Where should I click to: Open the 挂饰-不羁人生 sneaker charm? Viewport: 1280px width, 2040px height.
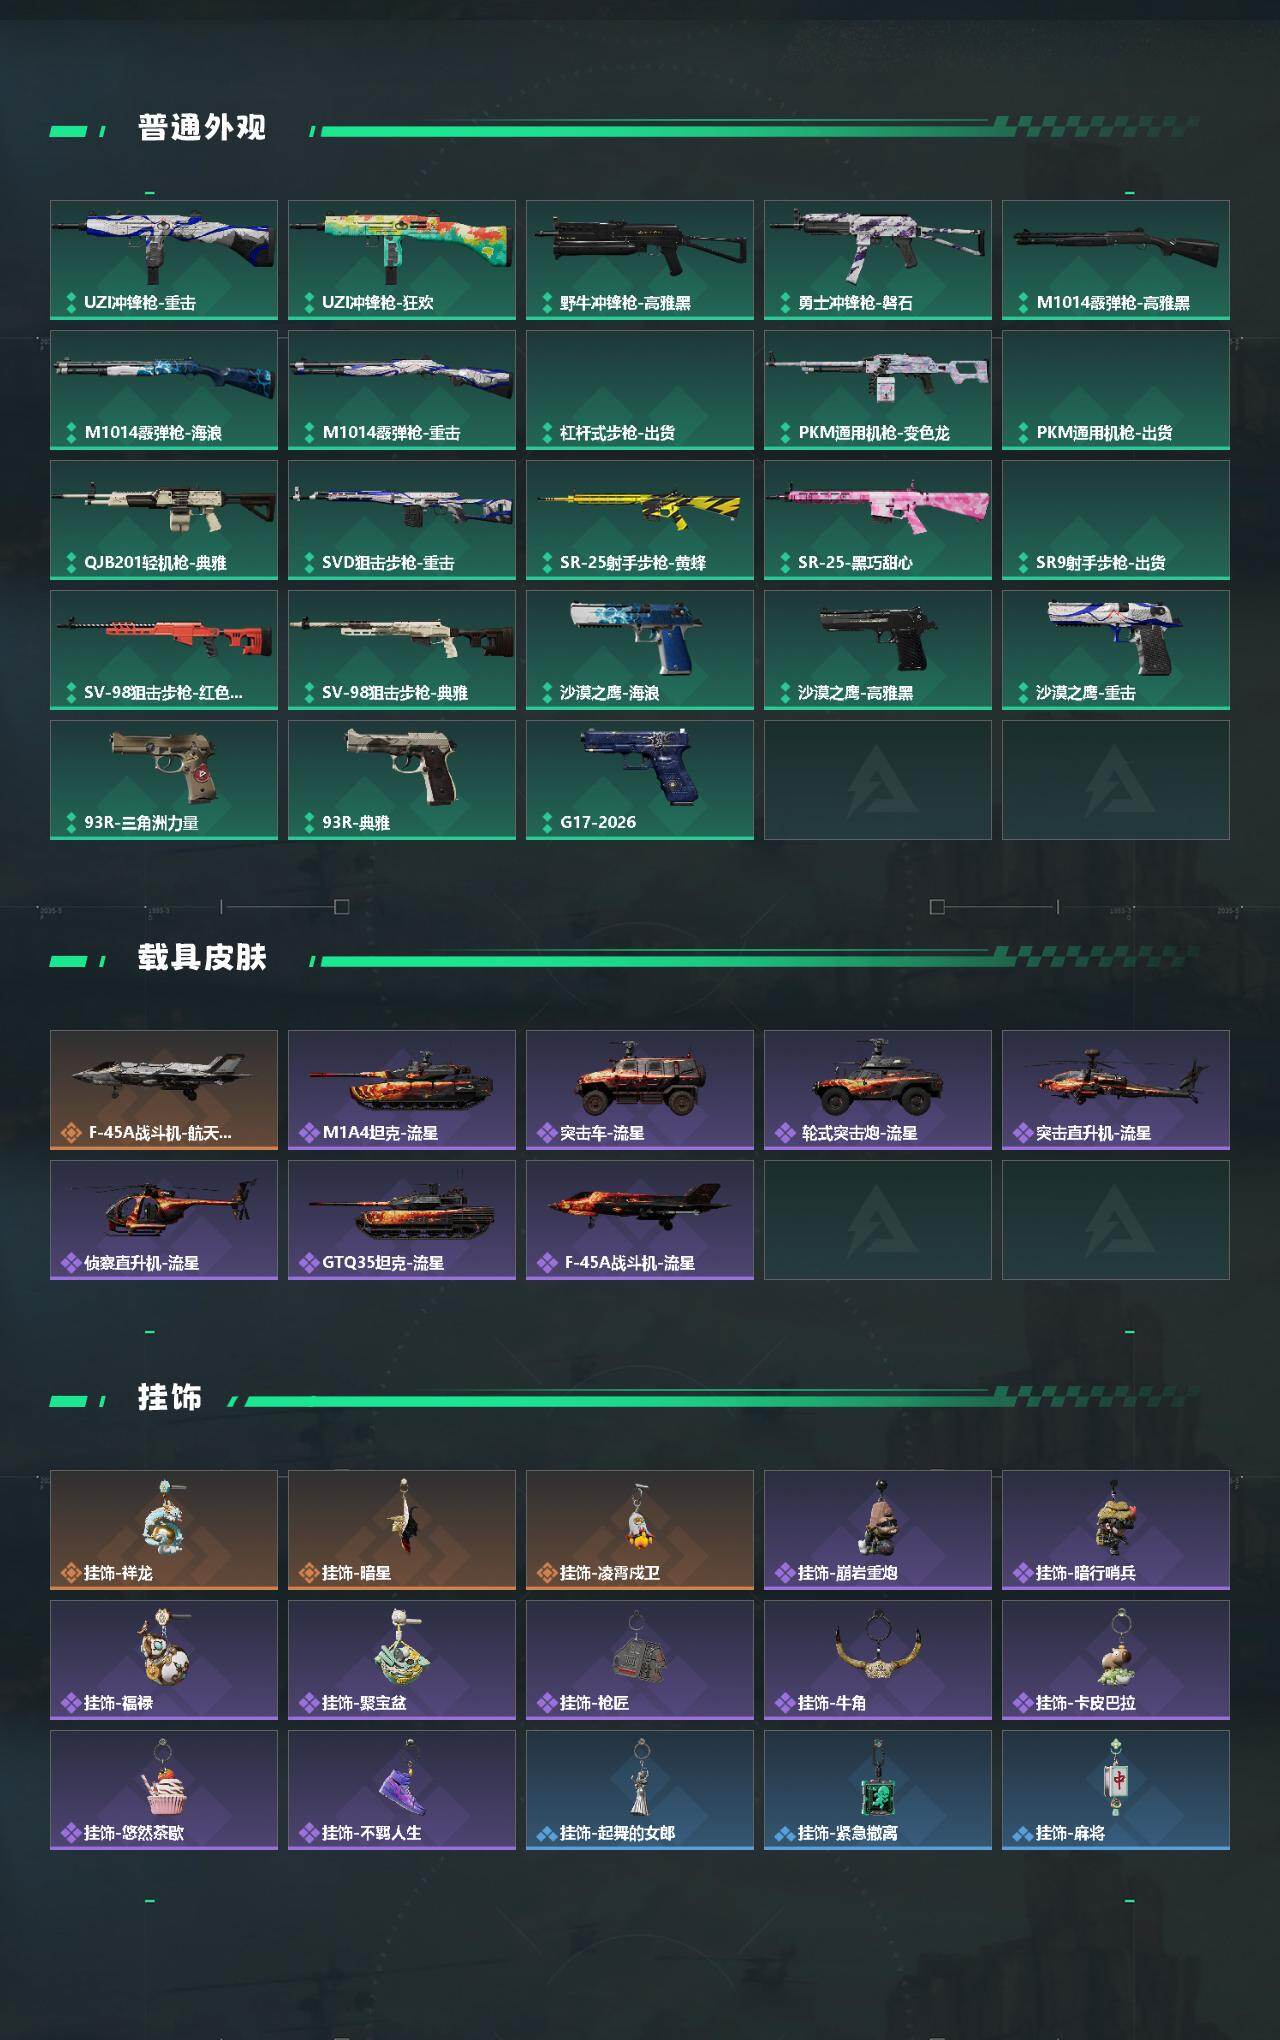402,1790
